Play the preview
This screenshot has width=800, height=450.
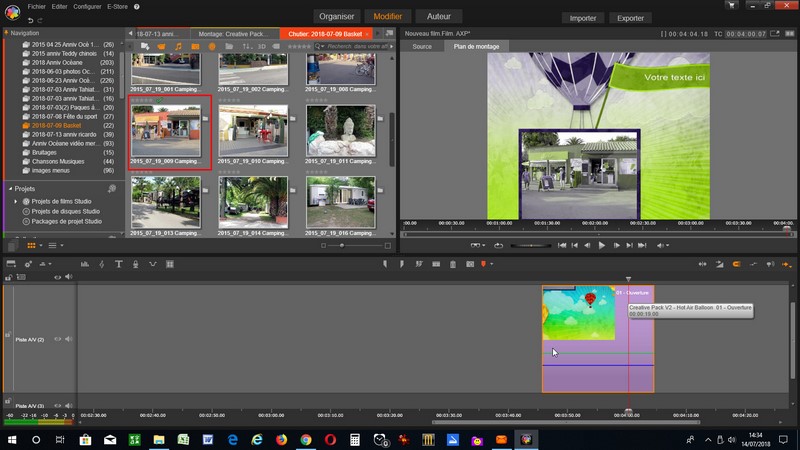[602, 245]
